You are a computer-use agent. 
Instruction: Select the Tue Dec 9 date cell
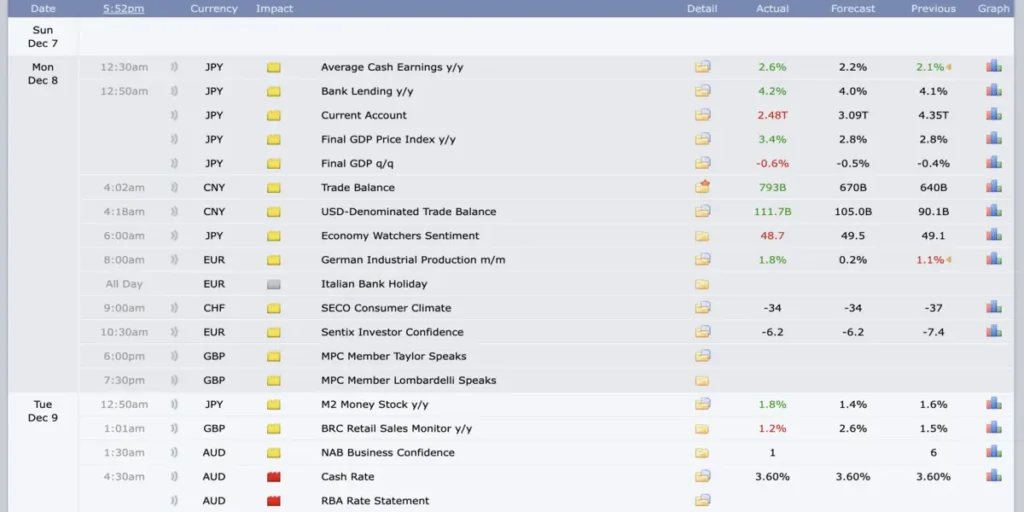[x=43, y=411]
